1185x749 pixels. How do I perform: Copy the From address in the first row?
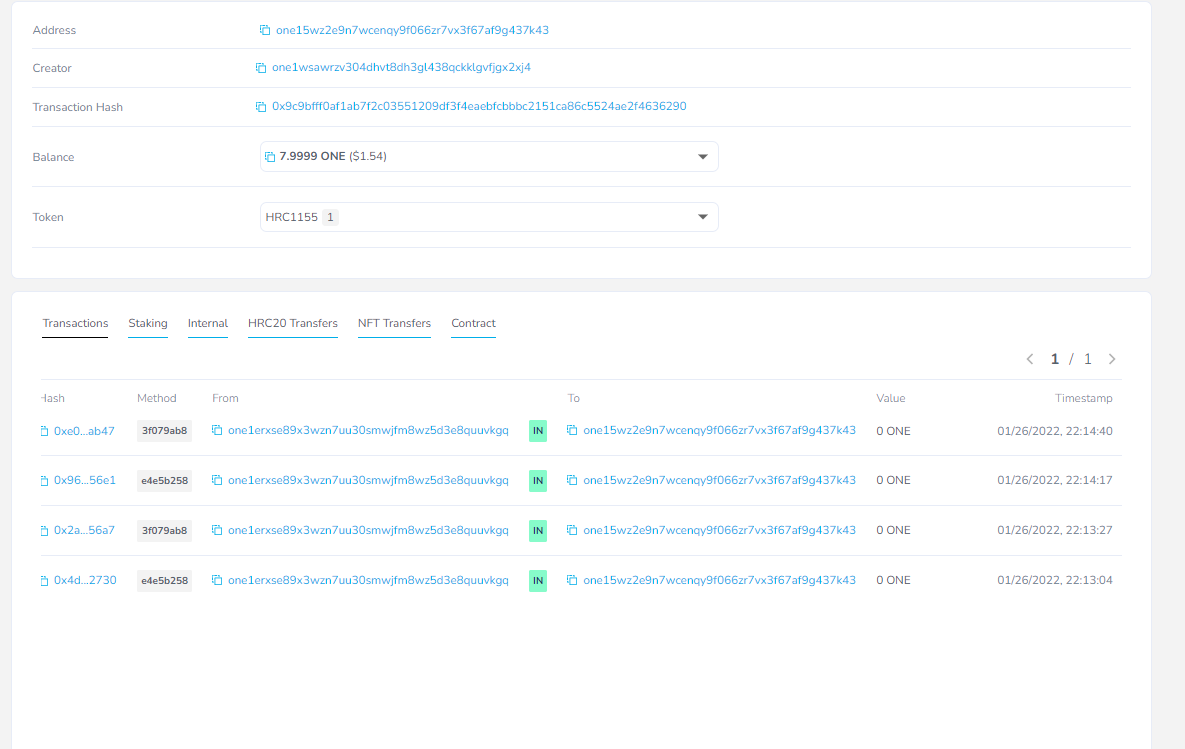(x=217, y=430)
